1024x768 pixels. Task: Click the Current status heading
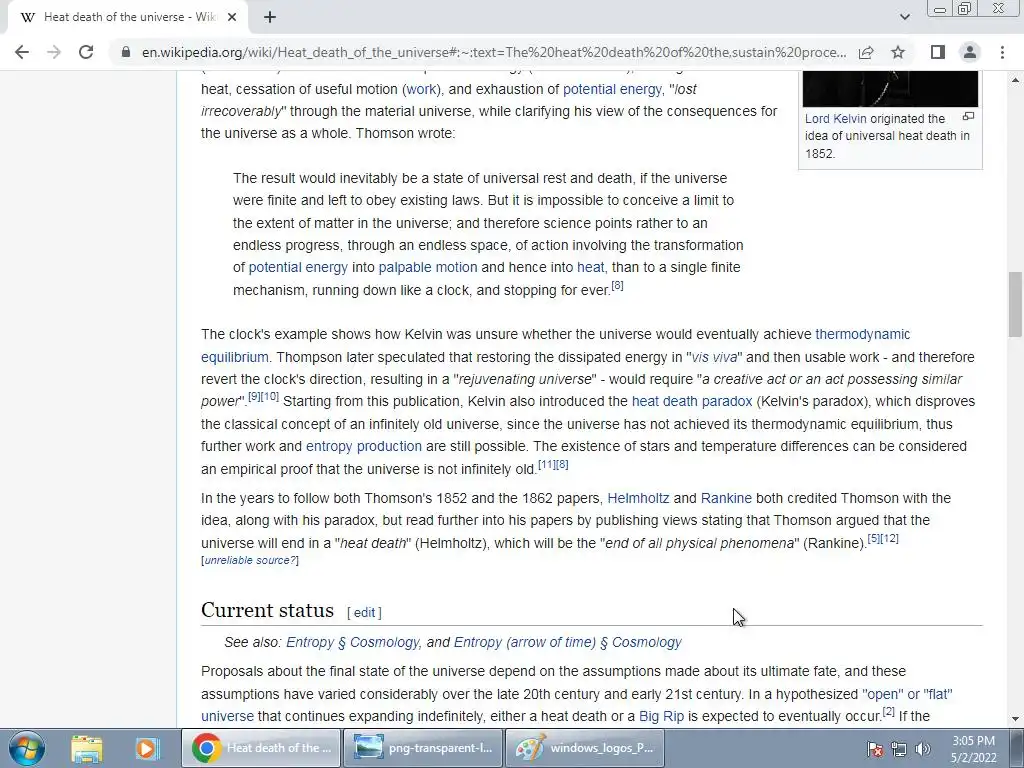click(x=267, y=610)
